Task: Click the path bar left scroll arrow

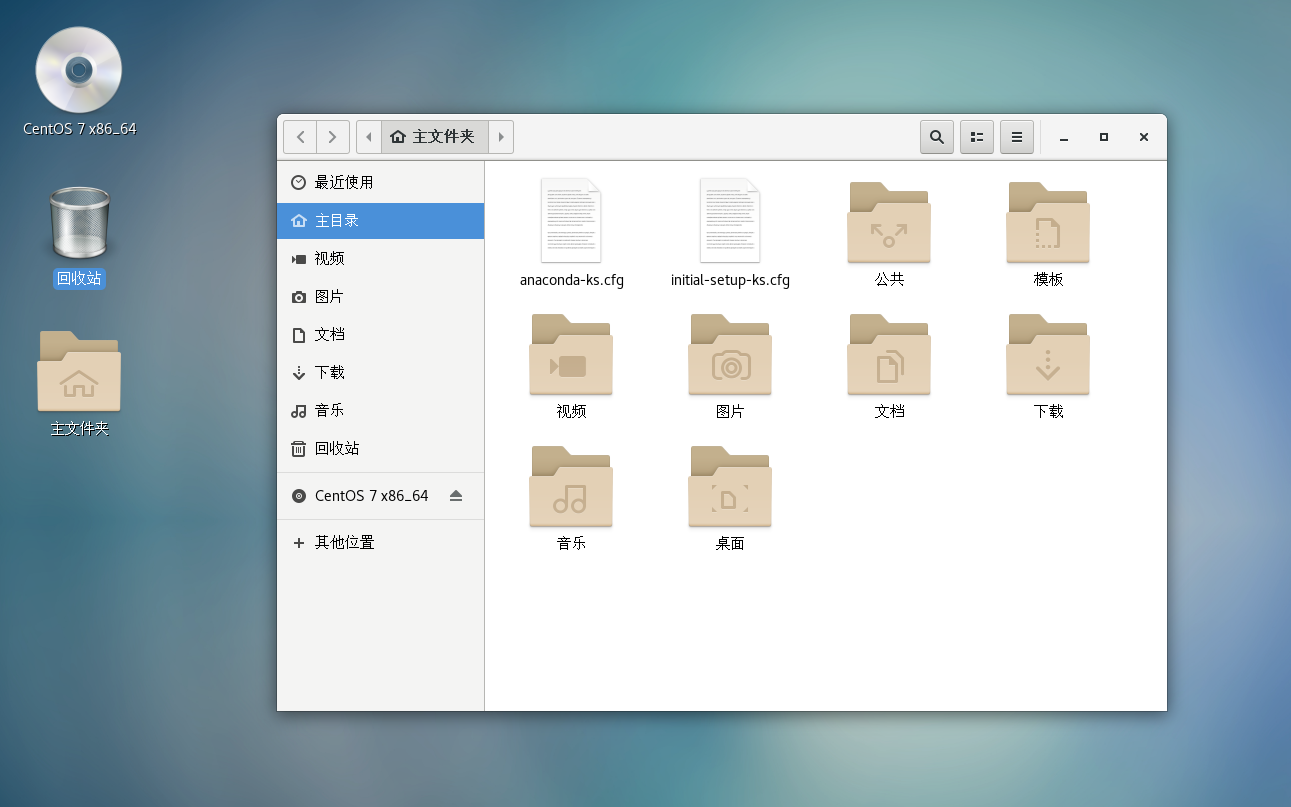Action: 369,137
